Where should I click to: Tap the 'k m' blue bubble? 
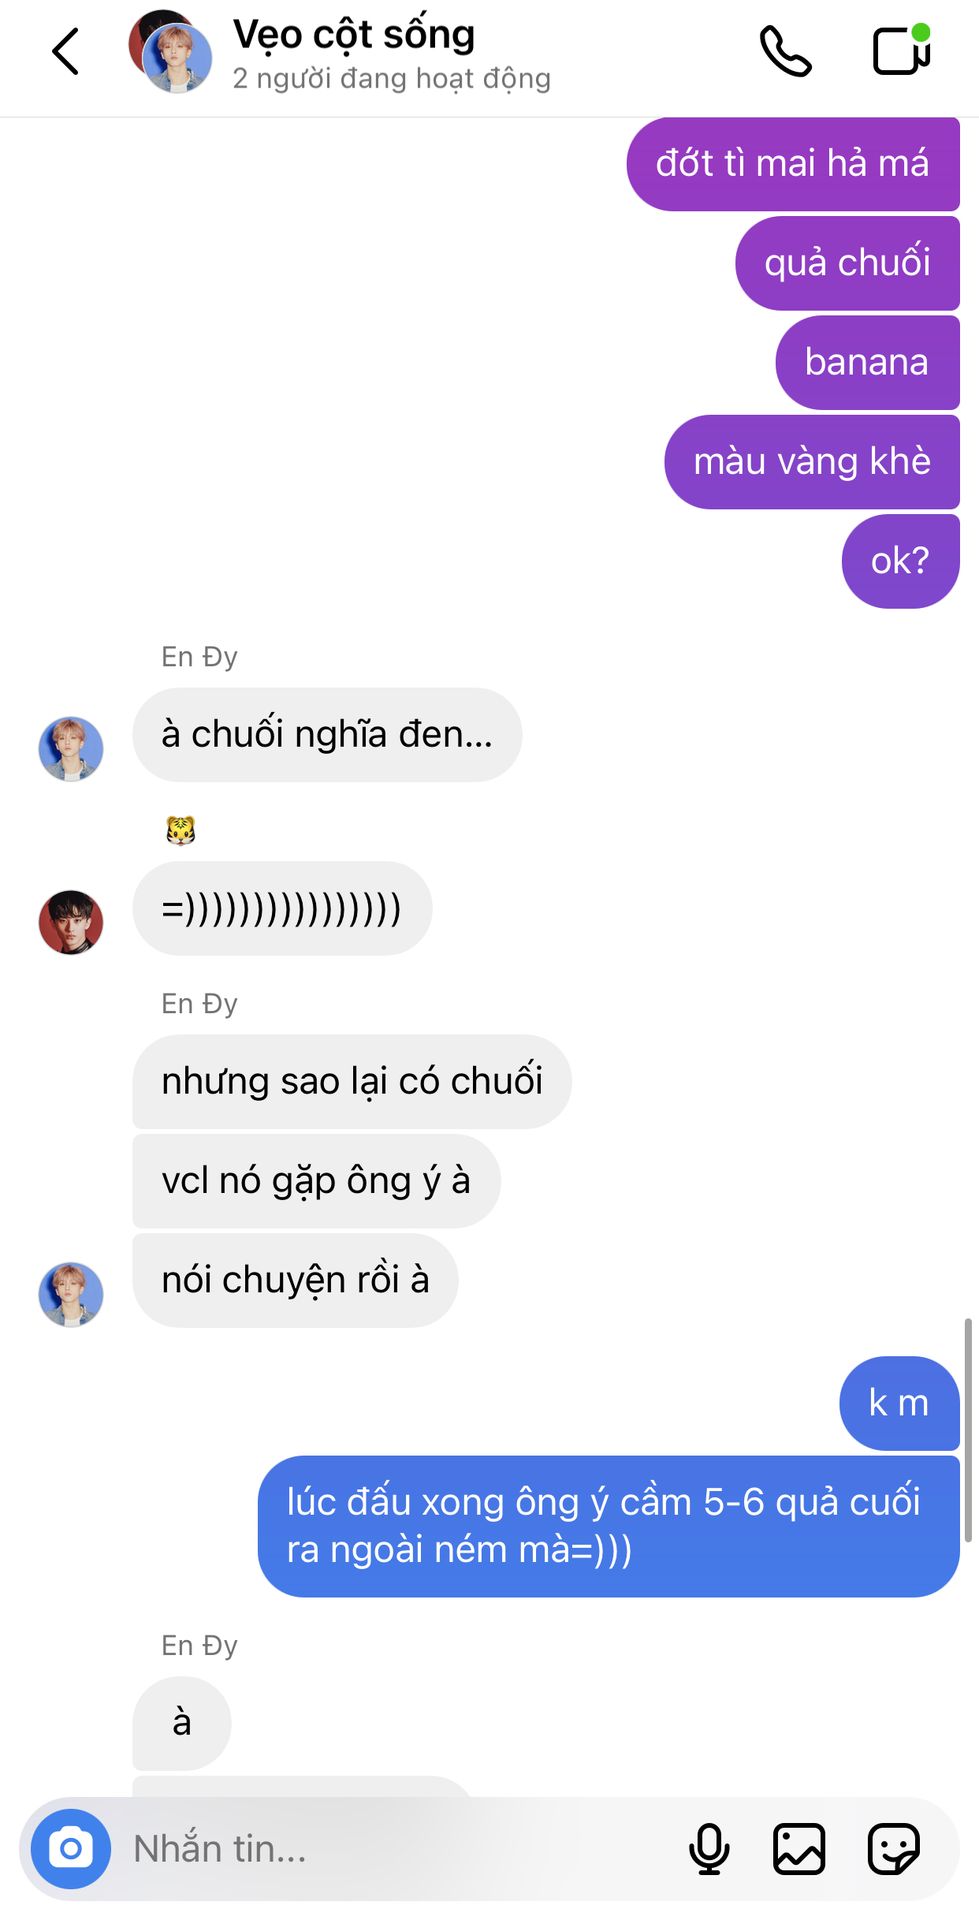click(899, 1403)
